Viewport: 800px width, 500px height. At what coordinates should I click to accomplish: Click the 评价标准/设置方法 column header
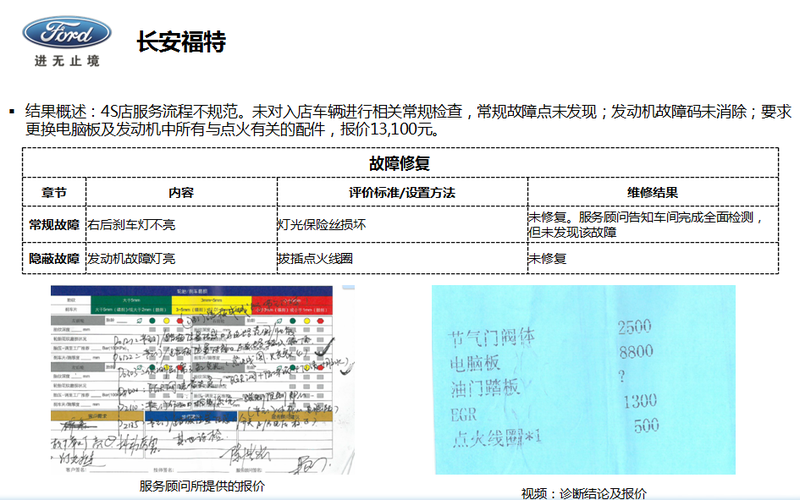pyautogui.click(x=402, y=192)
